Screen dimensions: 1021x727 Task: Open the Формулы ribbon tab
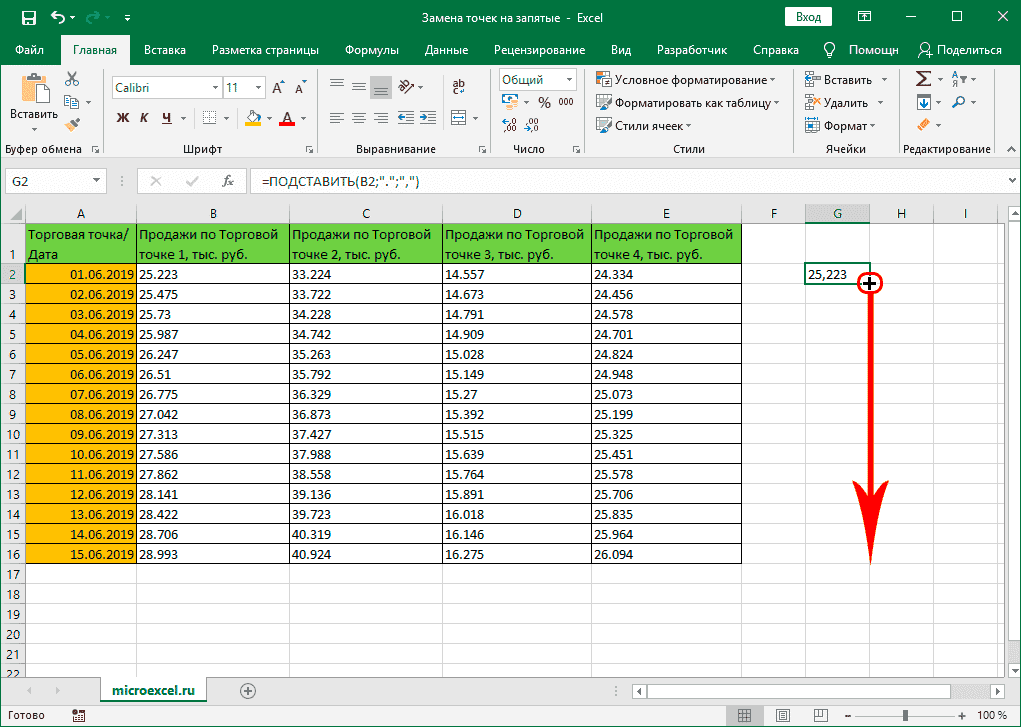[371, 50]
